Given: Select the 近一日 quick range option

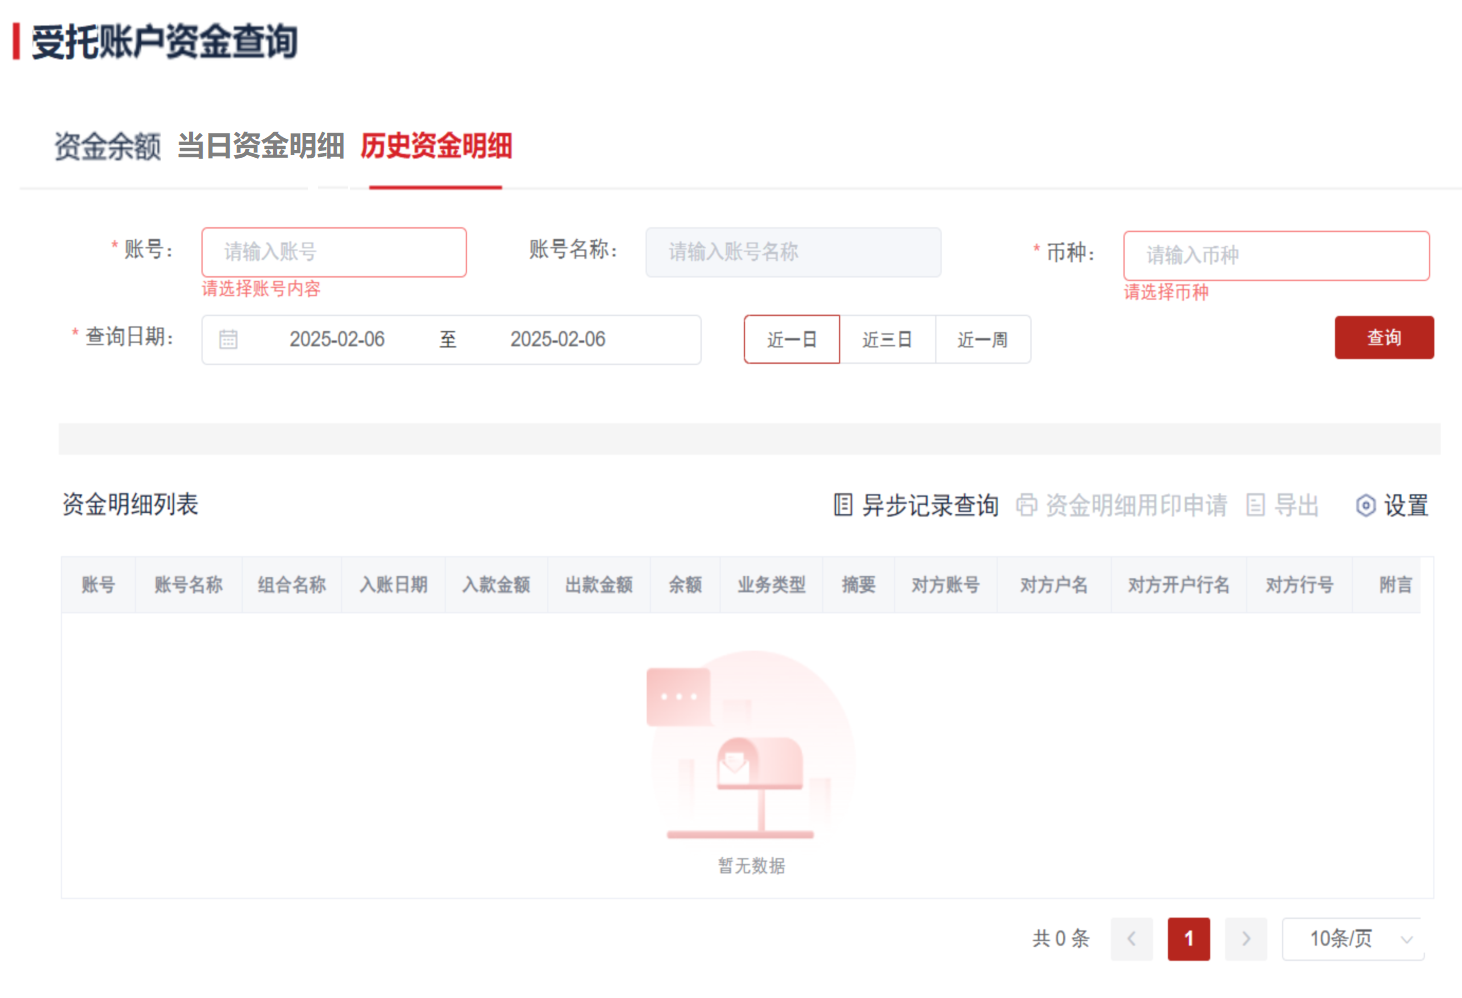Looking at the screenshot, I should click(791, 340).
